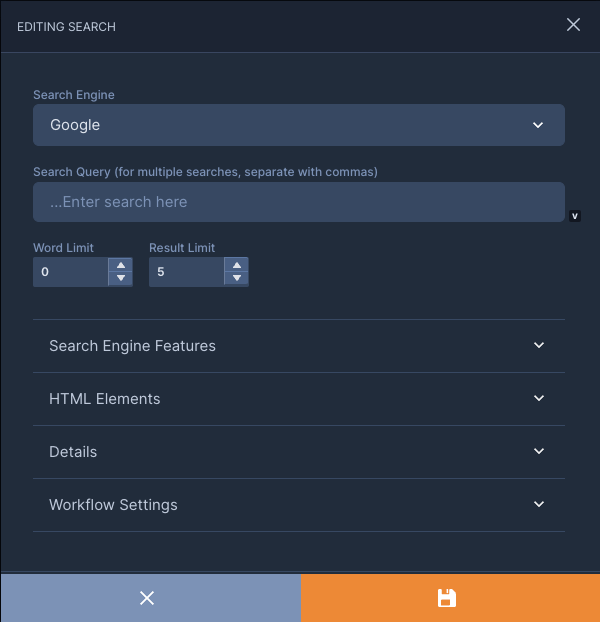Expand the Details section
The image size is (600, 622).
pyautogui.click(x=299, y=452)
